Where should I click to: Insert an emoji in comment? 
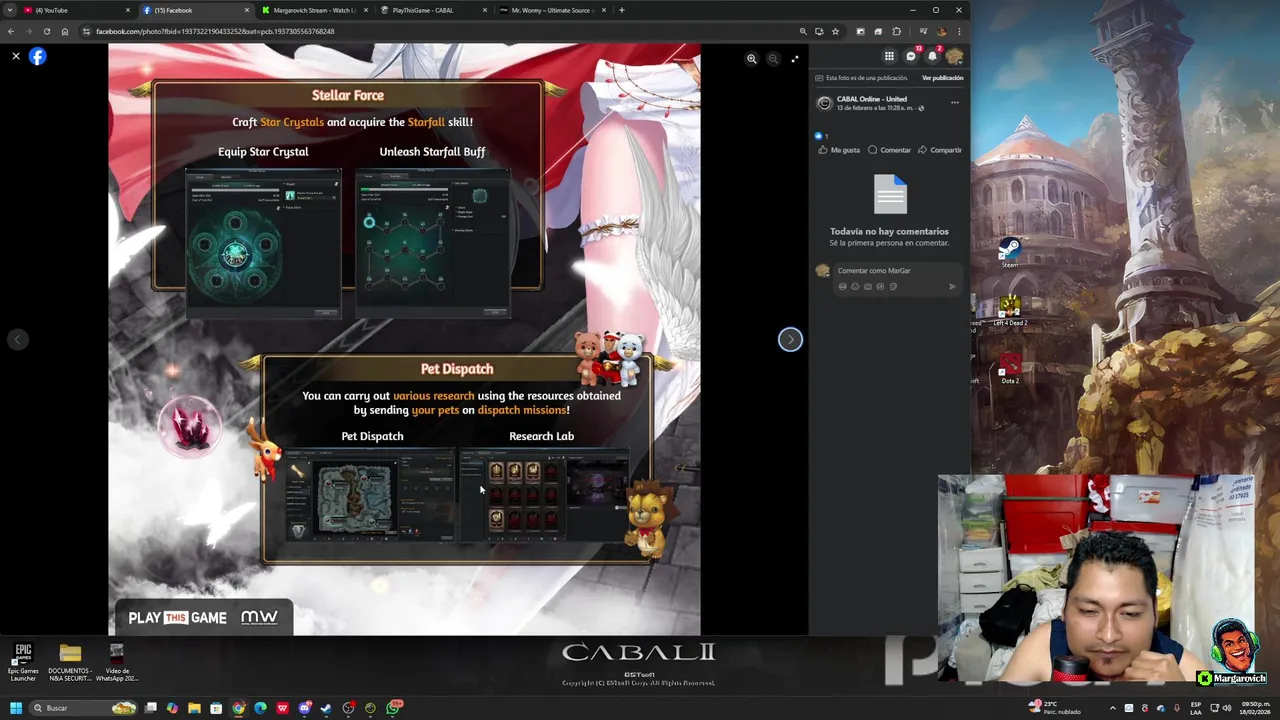coord(855,287)
